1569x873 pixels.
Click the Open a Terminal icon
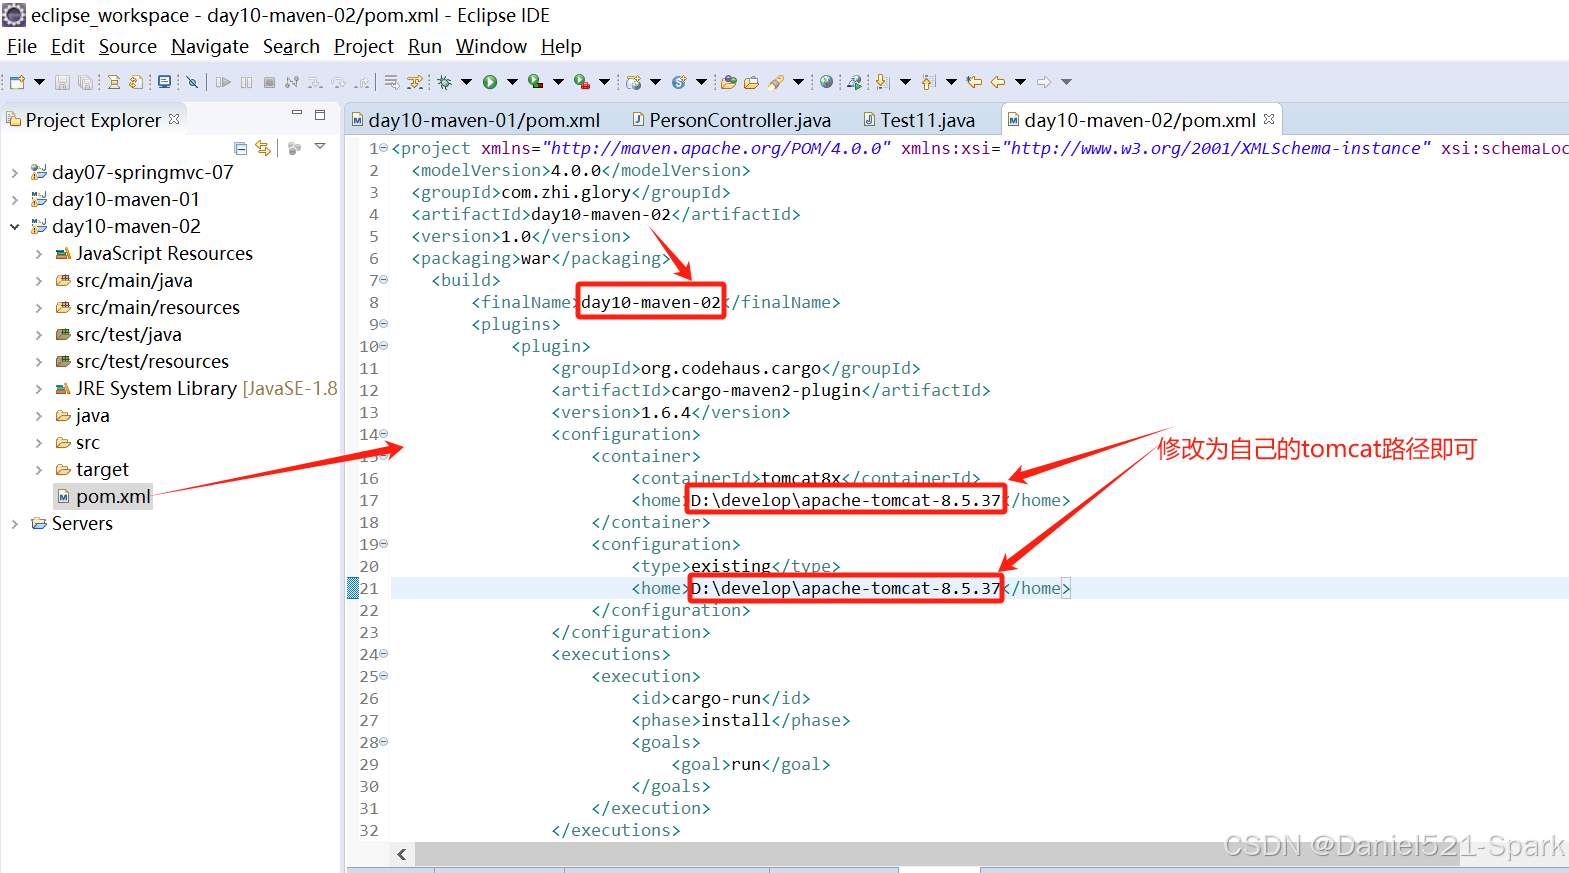pos(164,82)
